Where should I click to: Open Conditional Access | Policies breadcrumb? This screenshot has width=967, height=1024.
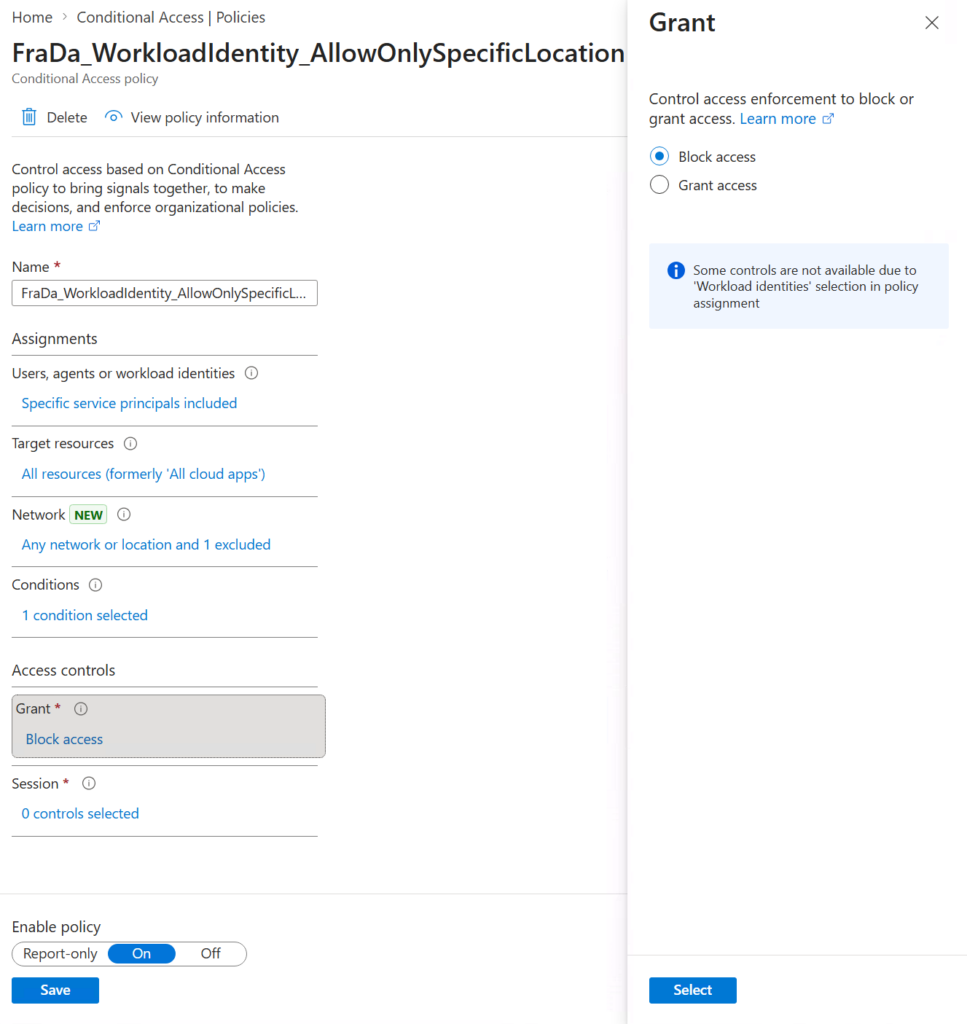pyautogui.click(x=171, y=17)
